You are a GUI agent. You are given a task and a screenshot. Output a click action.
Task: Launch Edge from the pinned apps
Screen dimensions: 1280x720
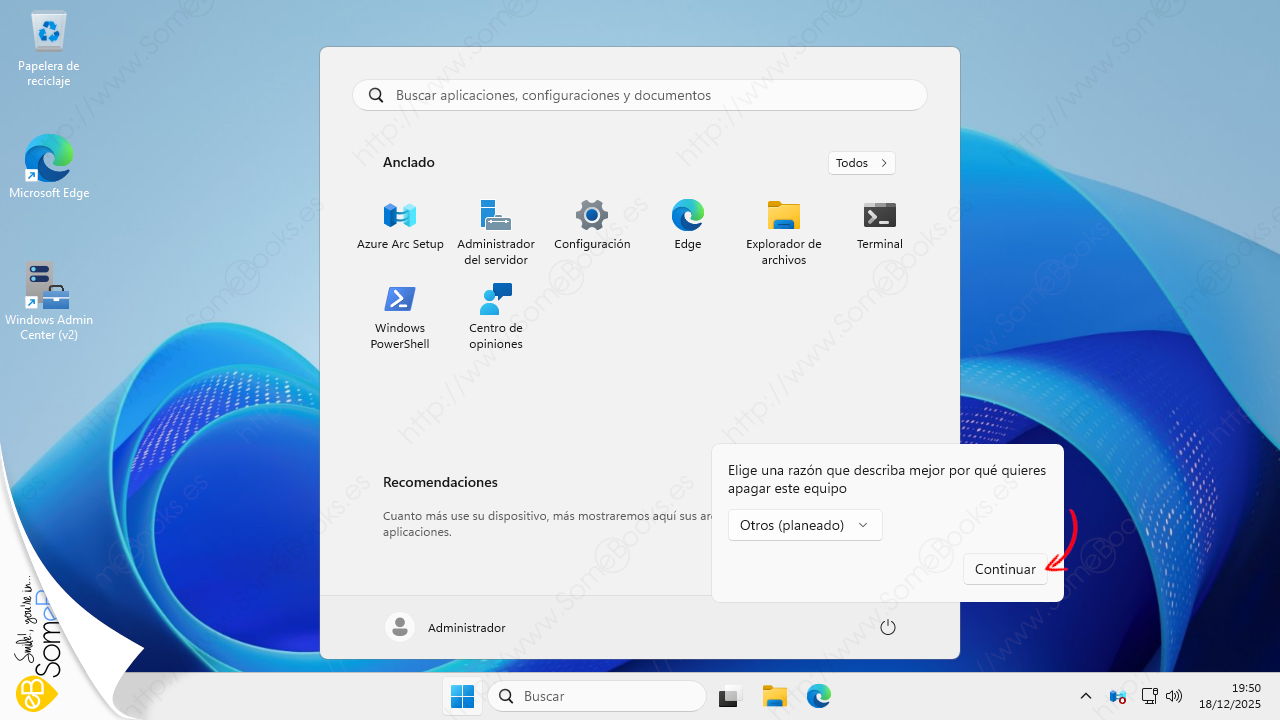[688, 216]
